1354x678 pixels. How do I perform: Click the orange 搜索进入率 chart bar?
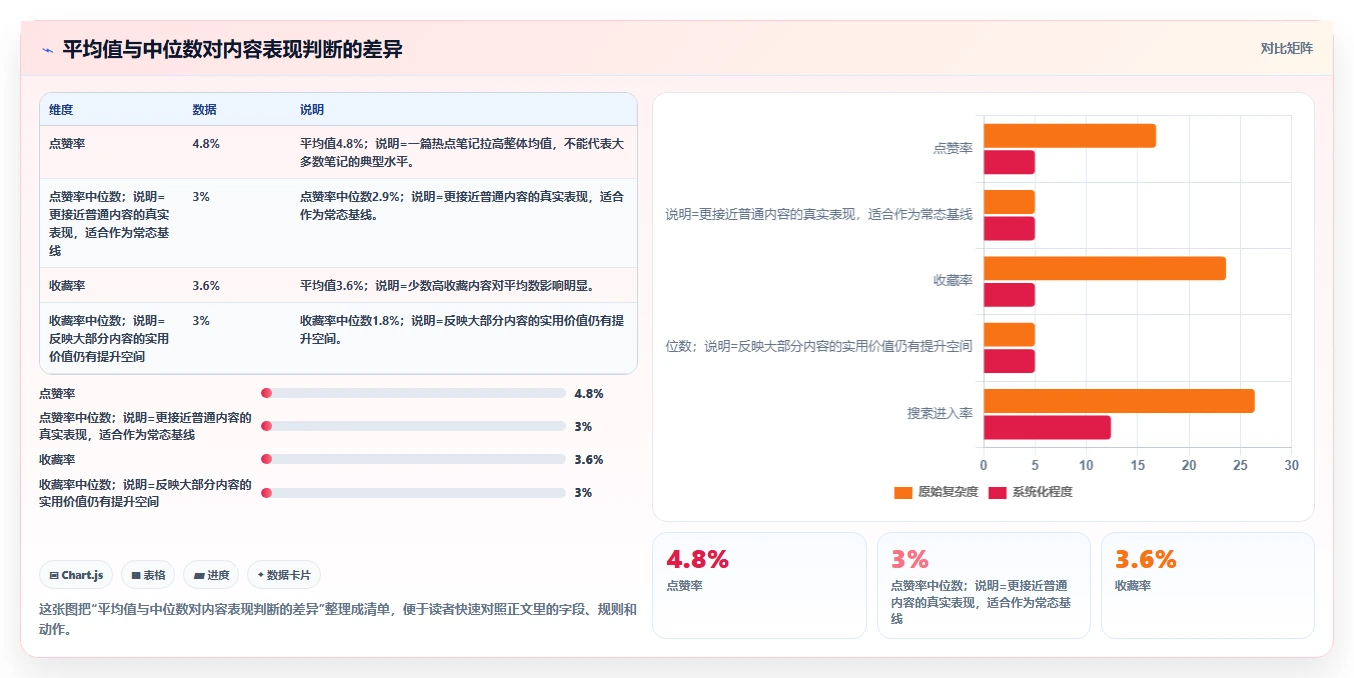[1119, 401]
